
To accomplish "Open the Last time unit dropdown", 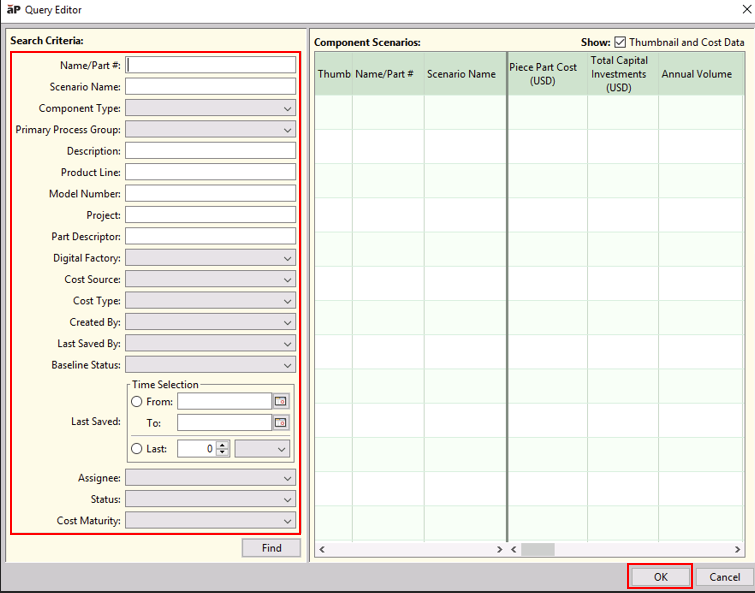I will point(262,449).
